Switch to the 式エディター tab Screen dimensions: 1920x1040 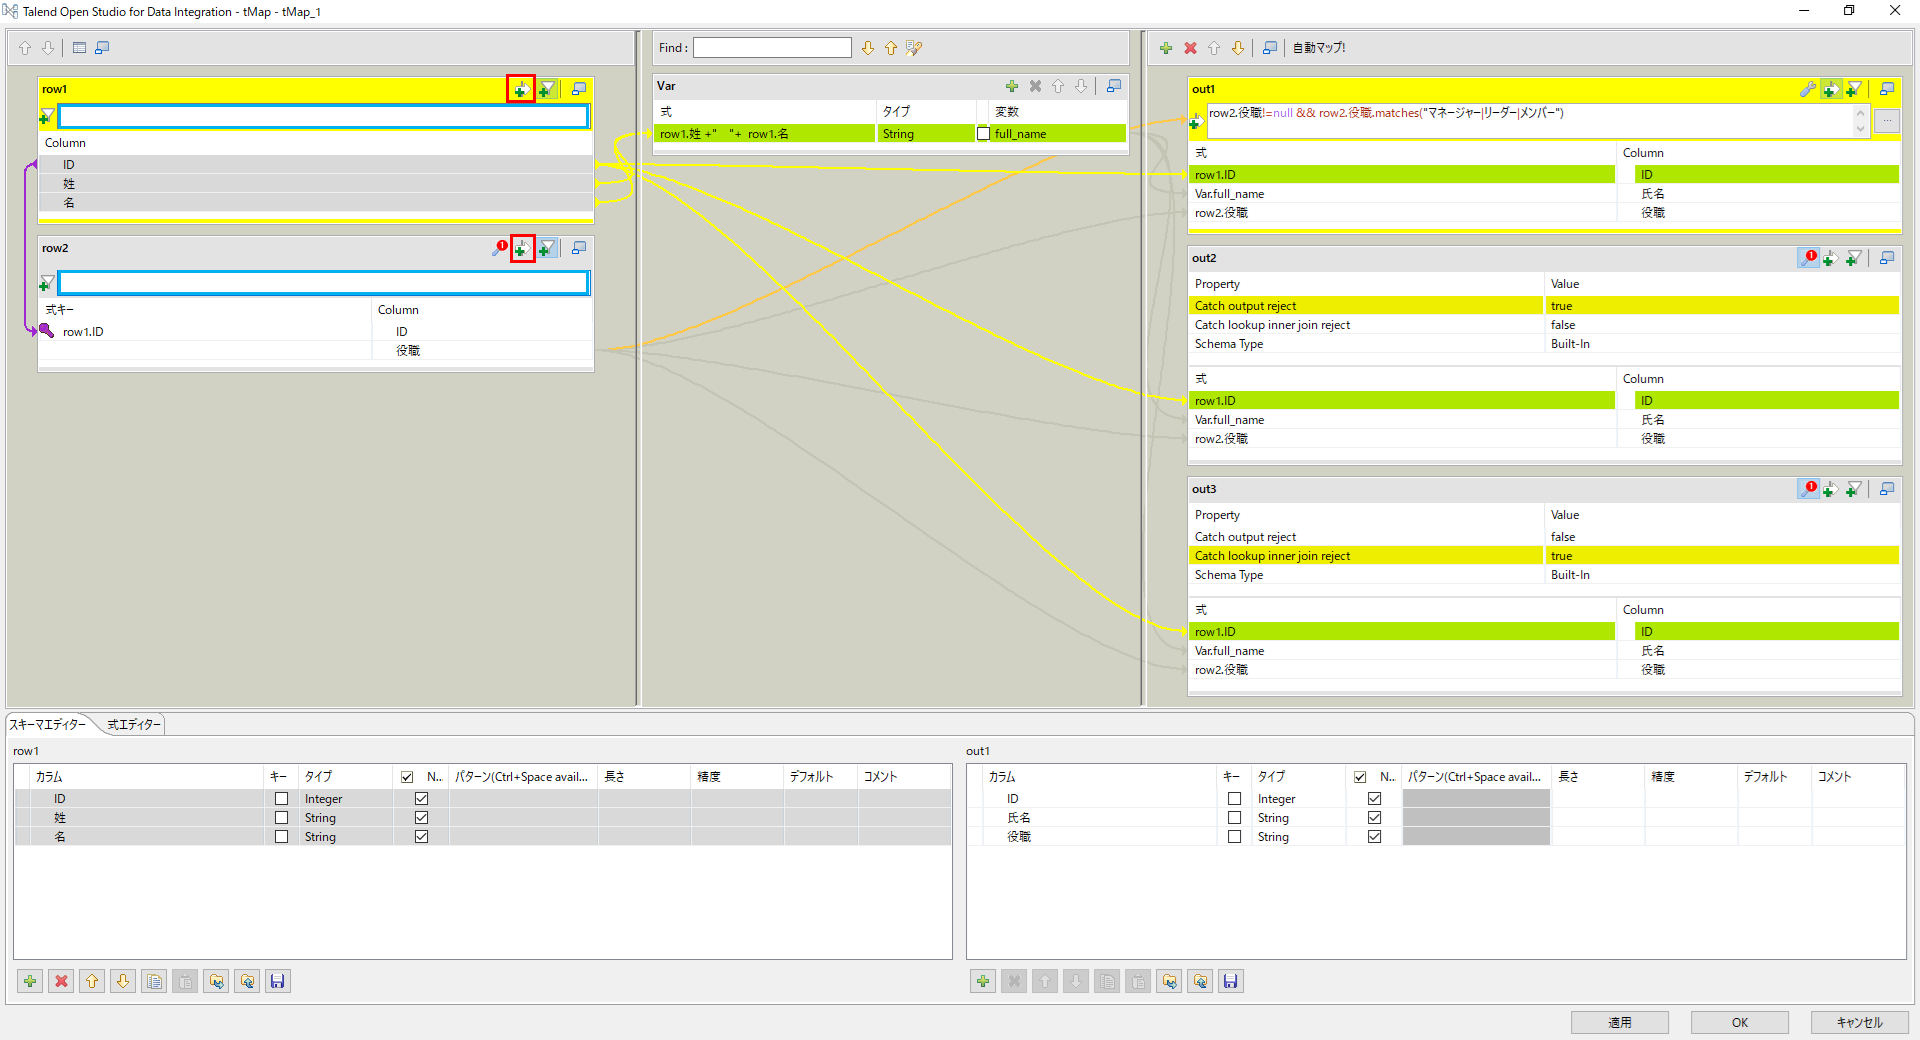tap(133, 724)
